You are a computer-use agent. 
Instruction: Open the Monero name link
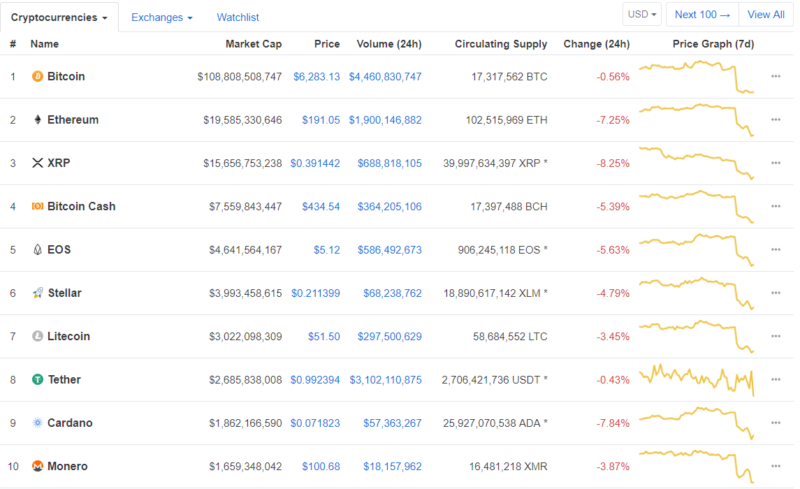[67, 466]
